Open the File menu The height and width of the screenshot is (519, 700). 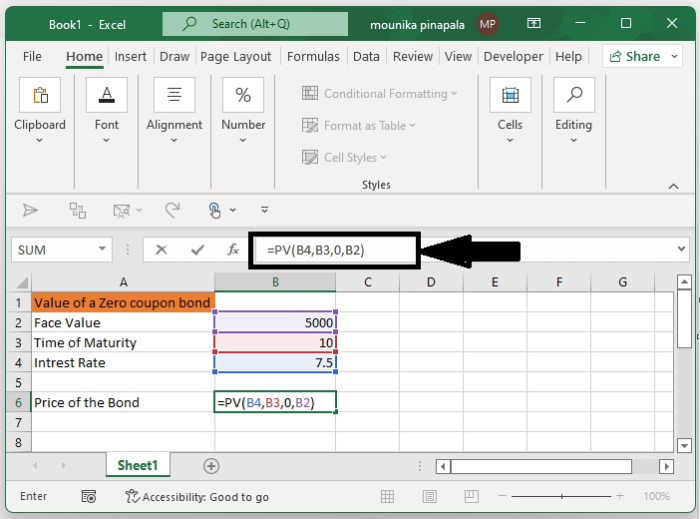click(x=32, y=57)
